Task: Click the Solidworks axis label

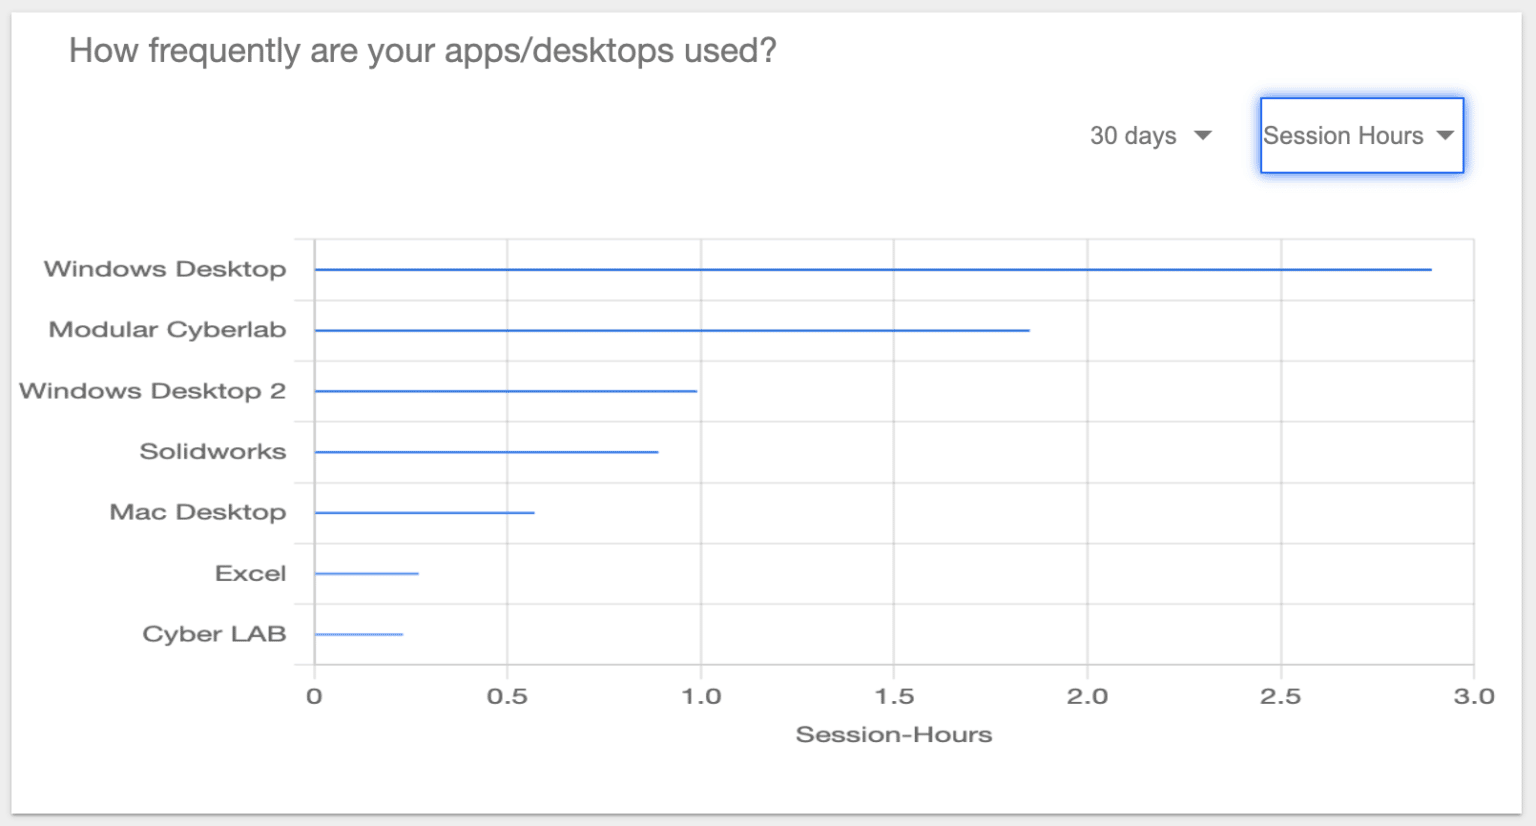Action: click(213, 452)
